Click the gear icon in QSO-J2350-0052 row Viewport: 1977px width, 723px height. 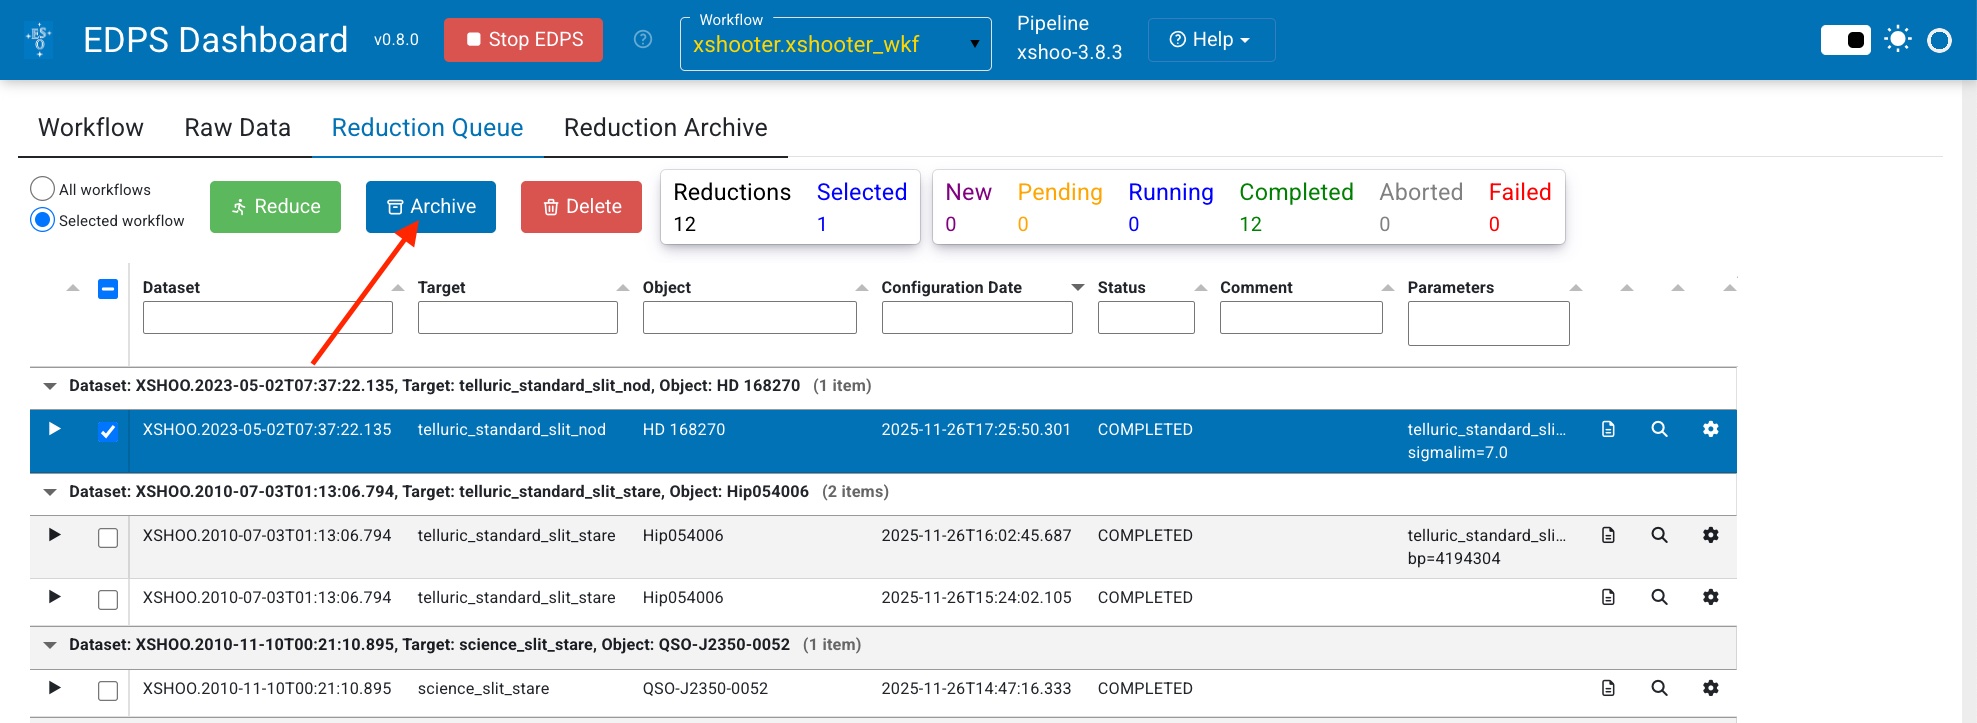[x=1710, y=688]
